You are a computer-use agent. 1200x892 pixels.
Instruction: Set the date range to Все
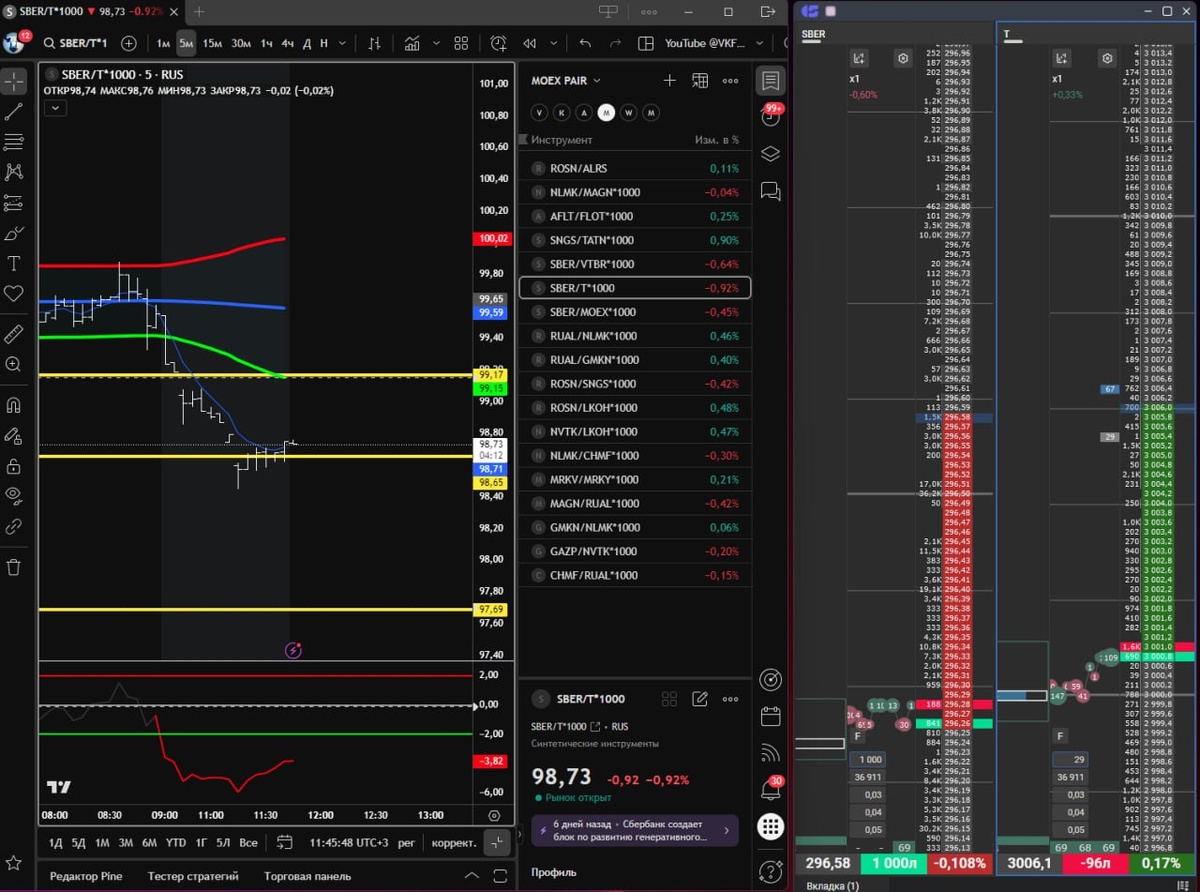coord(248,842)
